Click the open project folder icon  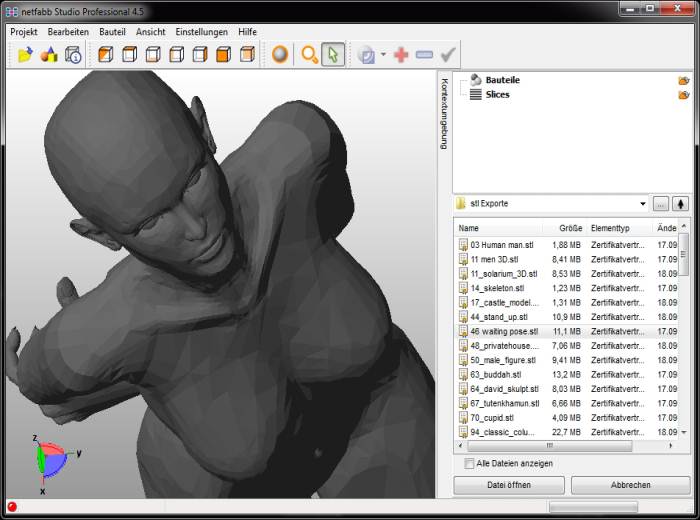[x=25, y=55]
